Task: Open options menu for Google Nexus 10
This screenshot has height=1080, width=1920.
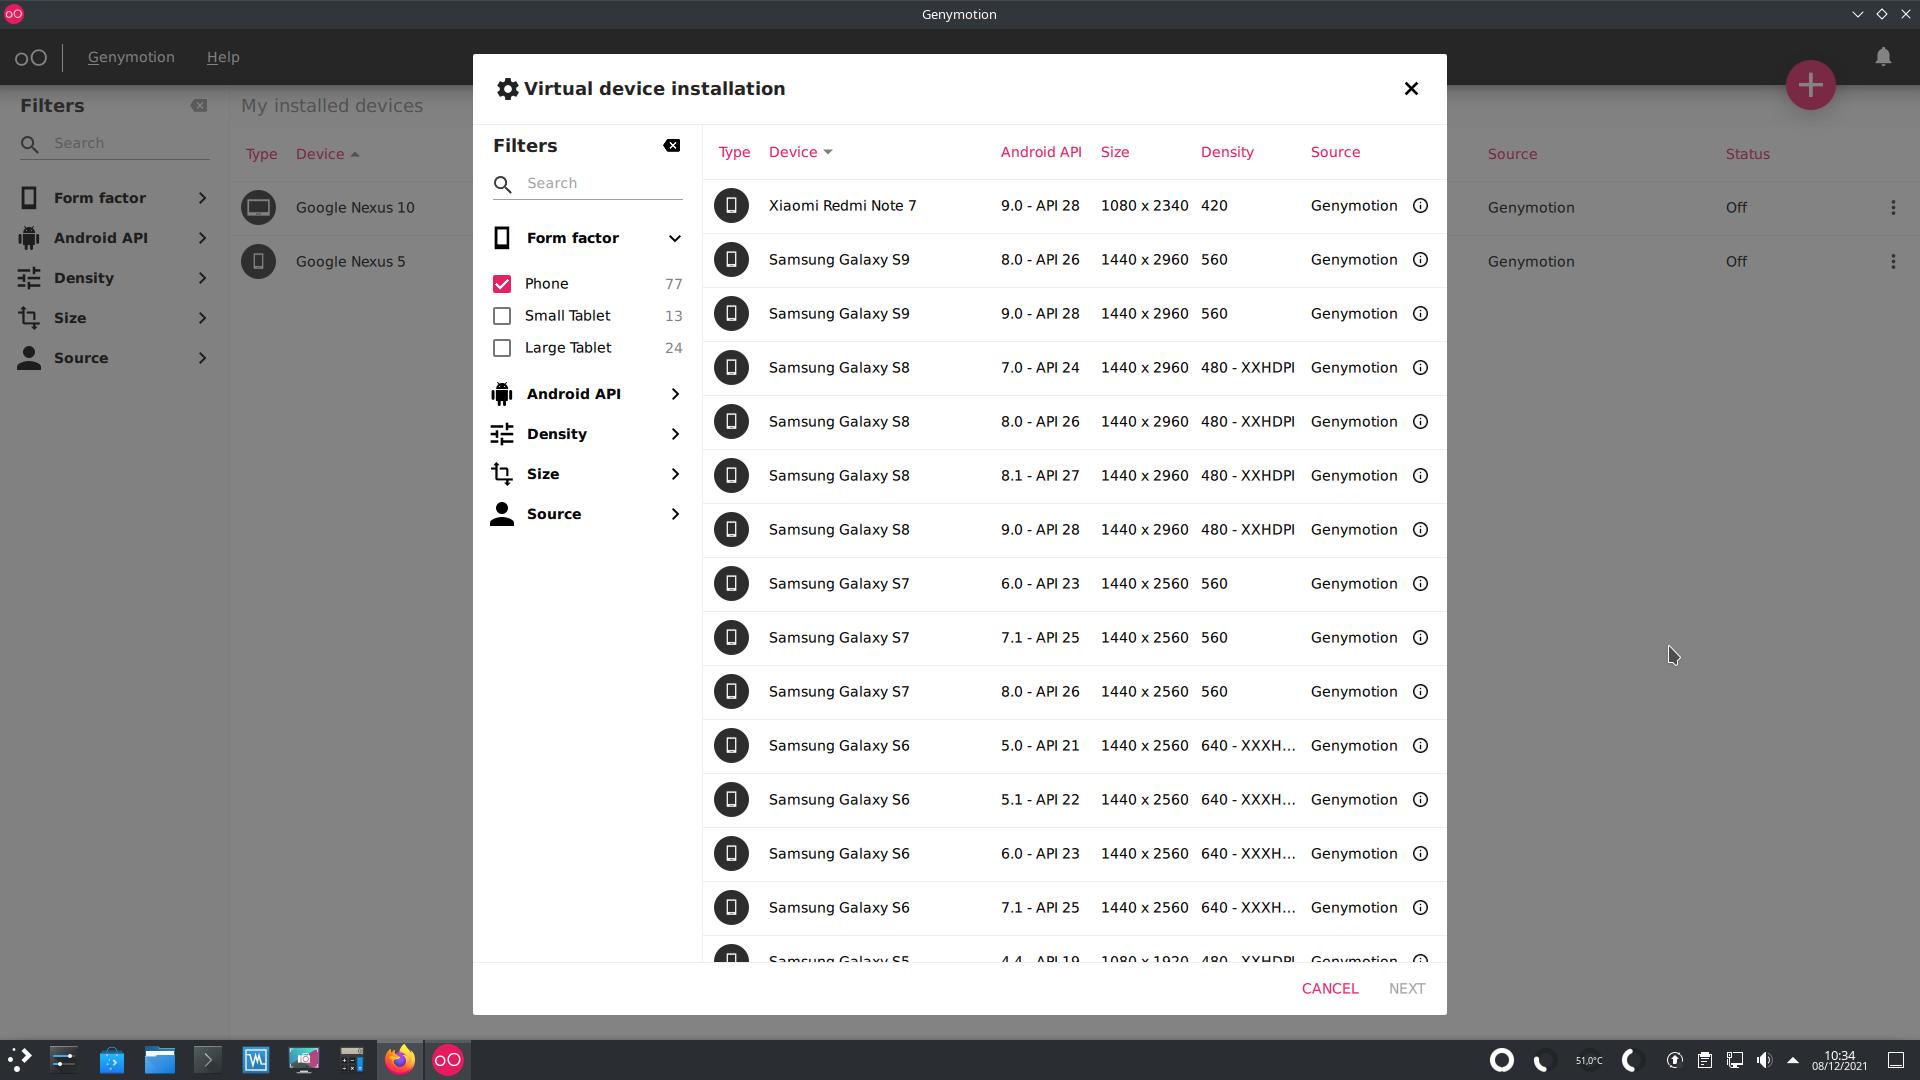Action: coord(1893,208)
